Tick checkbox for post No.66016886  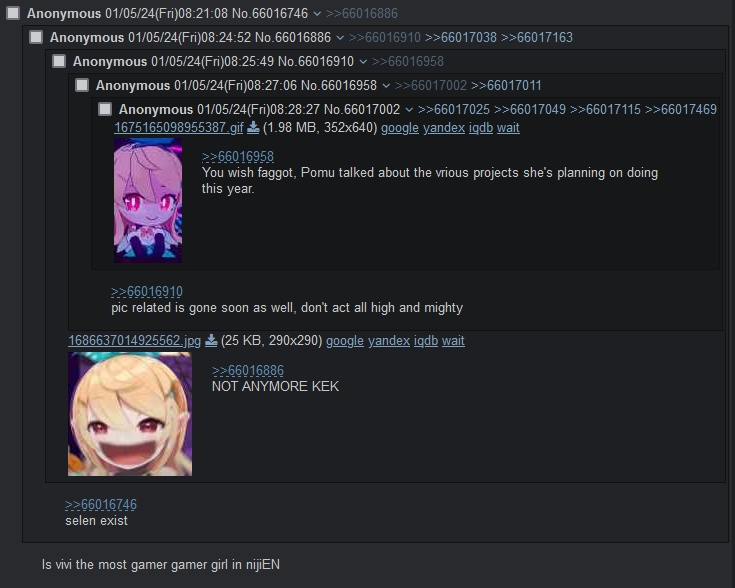pos(36,37)
